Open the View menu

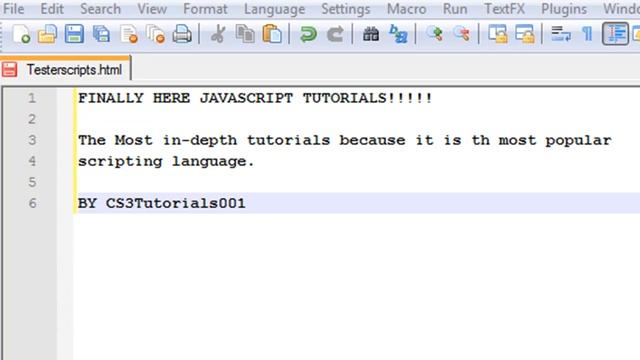152,9
